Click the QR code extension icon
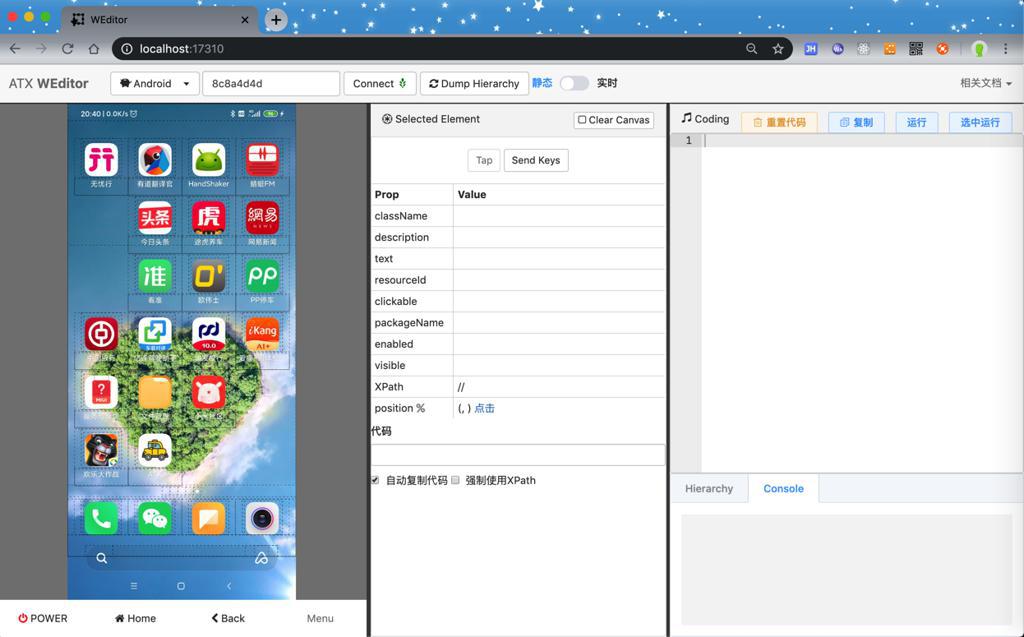 click(x=916, y=49)
